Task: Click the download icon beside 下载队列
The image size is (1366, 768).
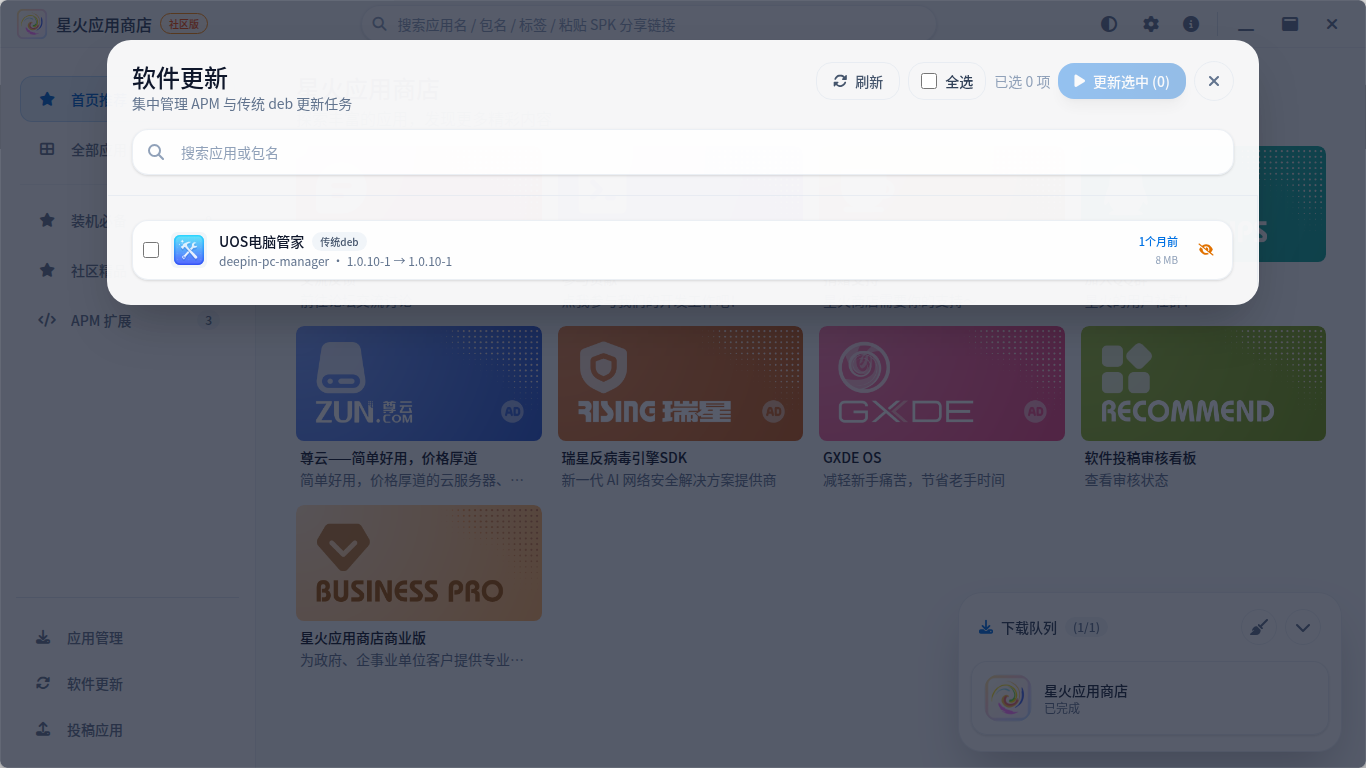Action: tap(986, 628)
